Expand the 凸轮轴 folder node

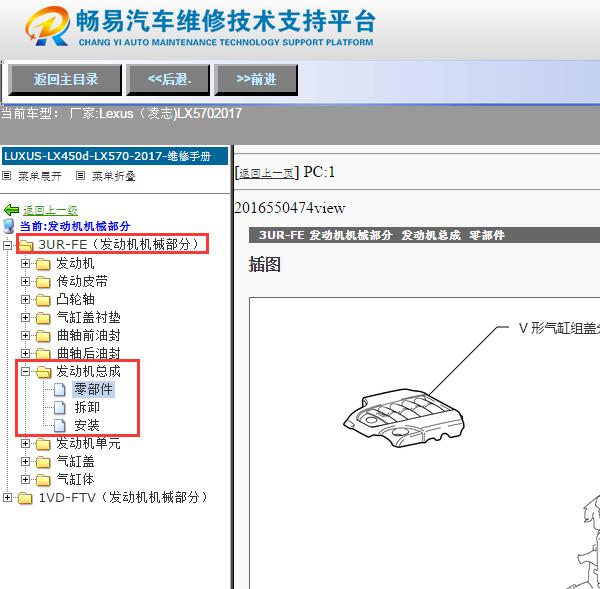[x=25, y=299]
